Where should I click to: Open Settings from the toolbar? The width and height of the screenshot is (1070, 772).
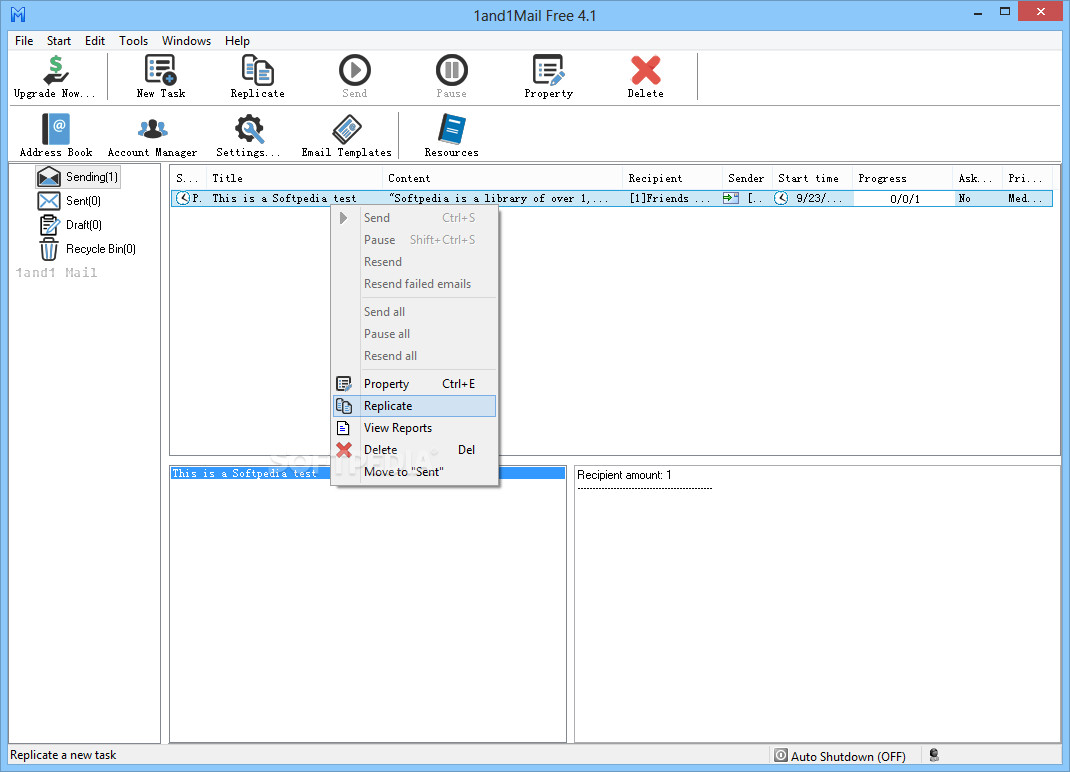coord(248,136)
